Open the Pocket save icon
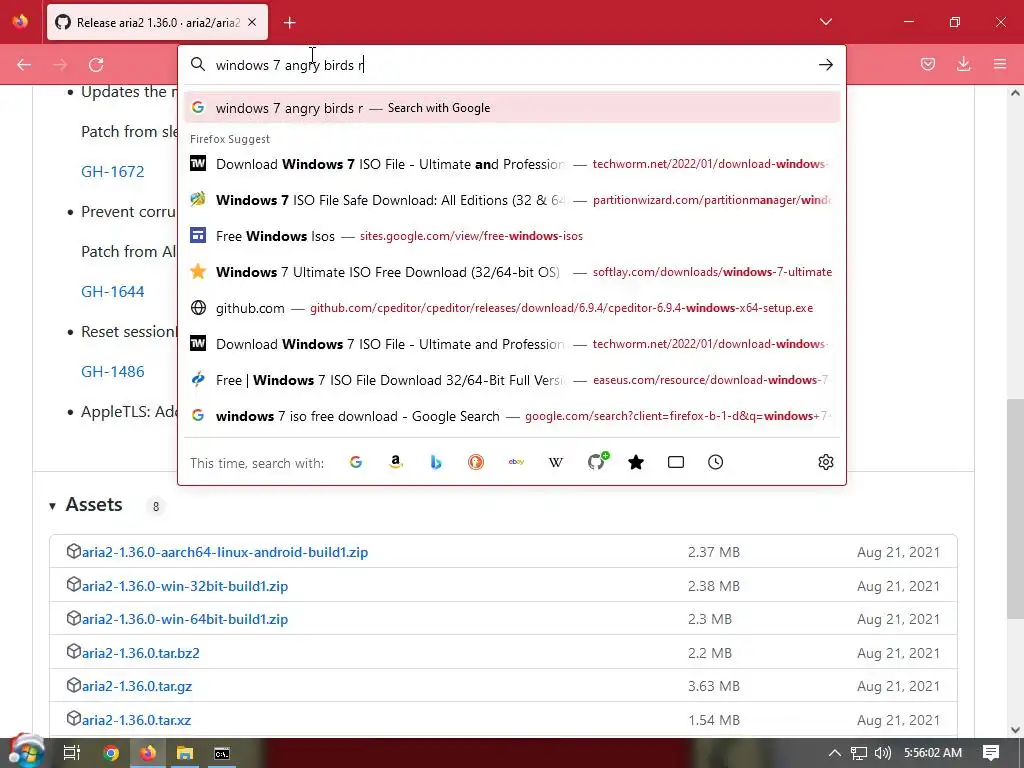 (927, 64)
